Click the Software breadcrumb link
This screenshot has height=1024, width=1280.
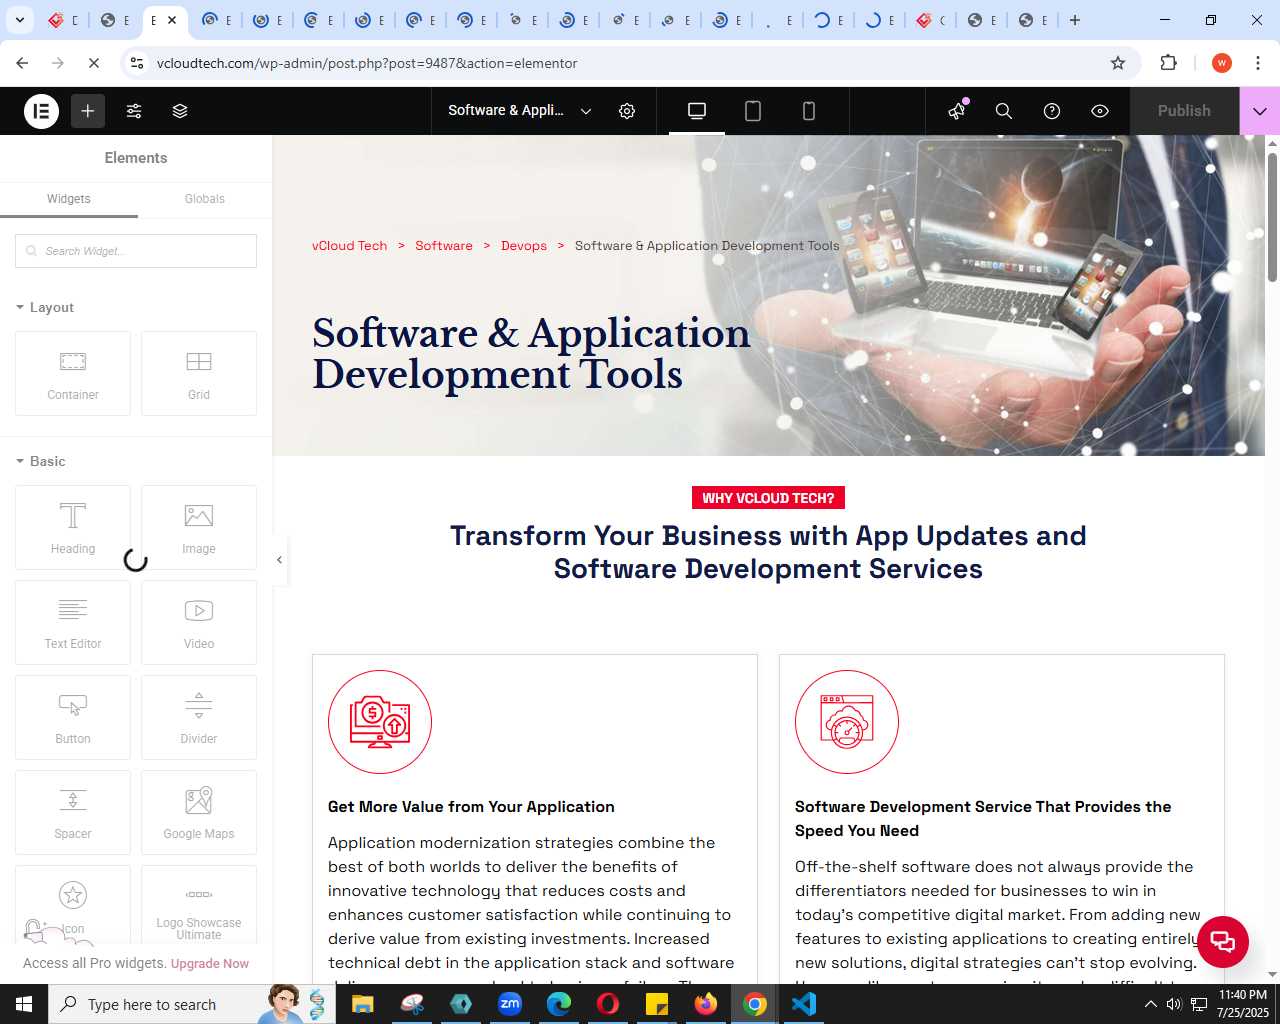[444, 246]
